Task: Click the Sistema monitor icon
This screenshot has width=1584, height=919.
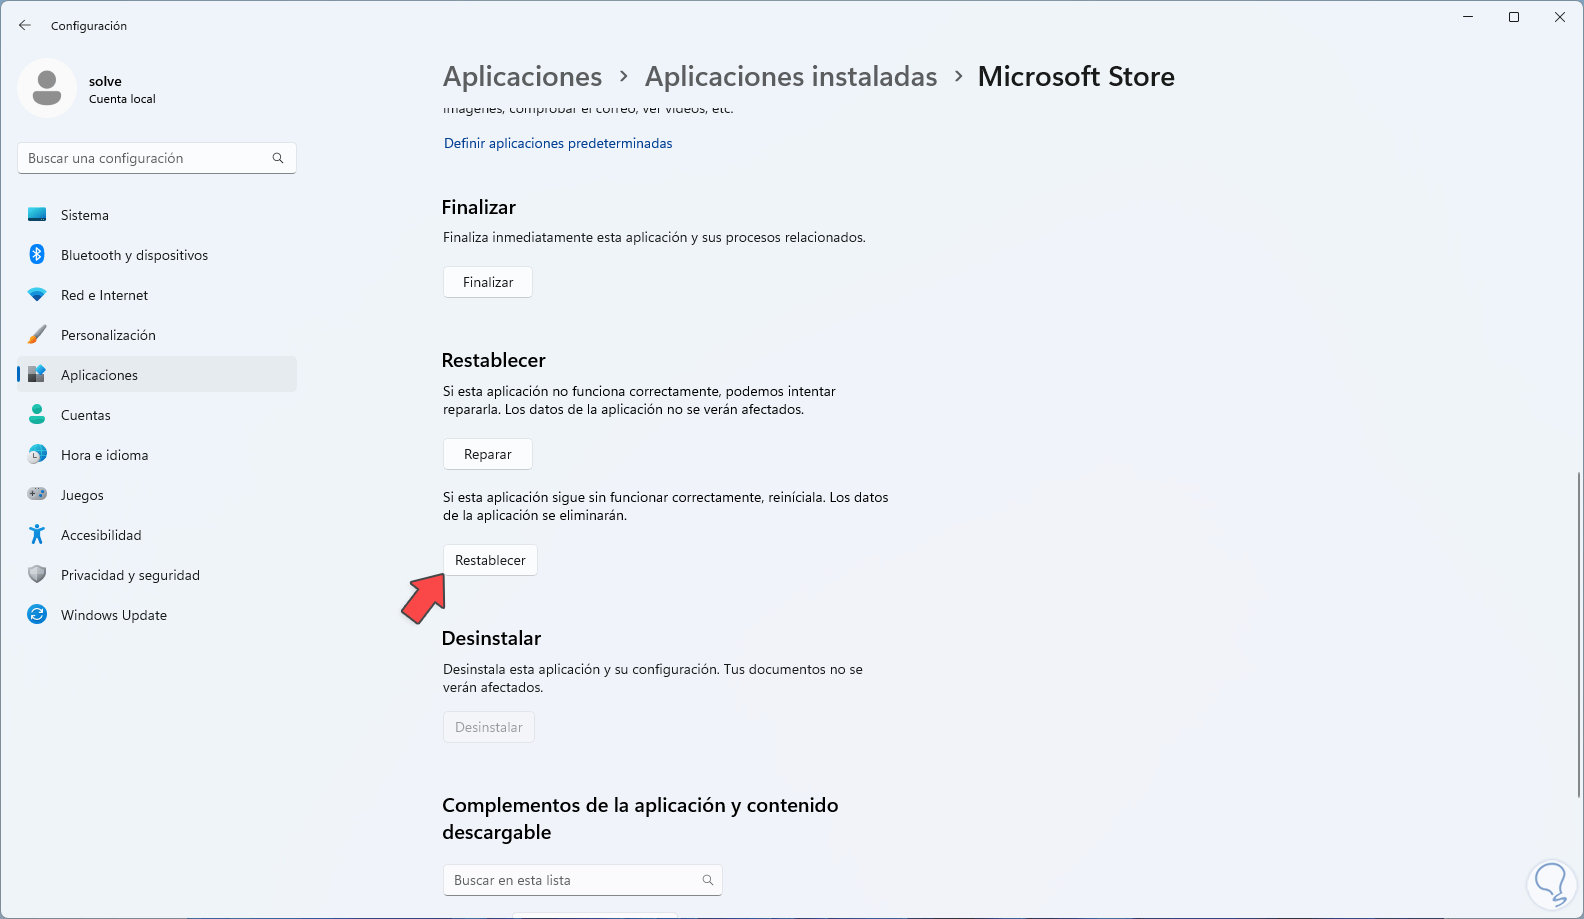Action: [x=37, y=215]
